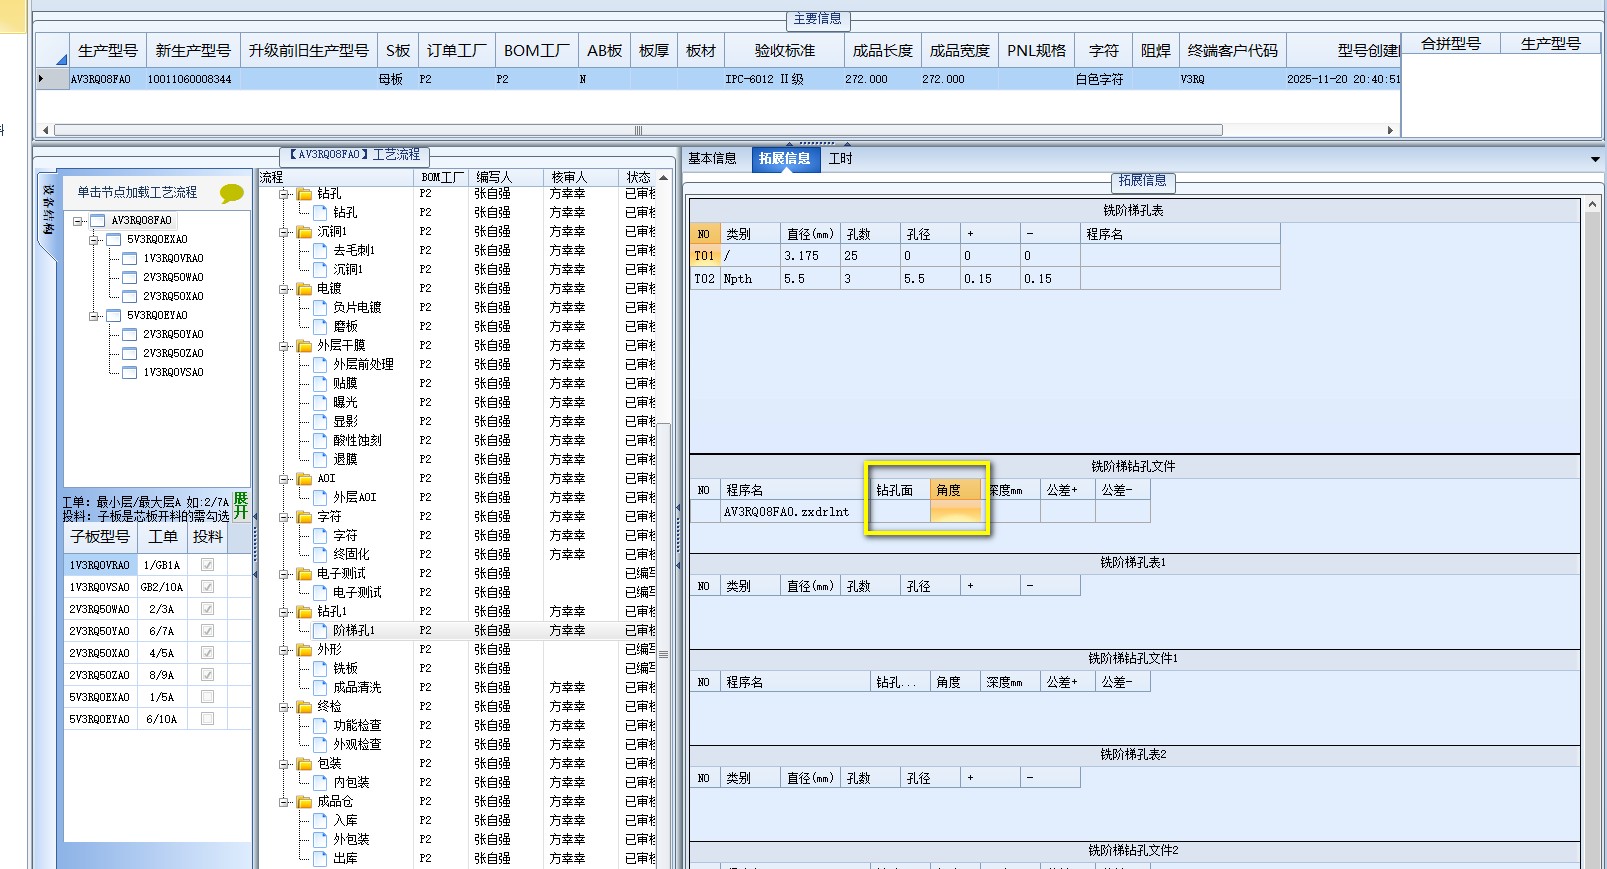Click document icon of 酸性蚀刻 step

320,441
